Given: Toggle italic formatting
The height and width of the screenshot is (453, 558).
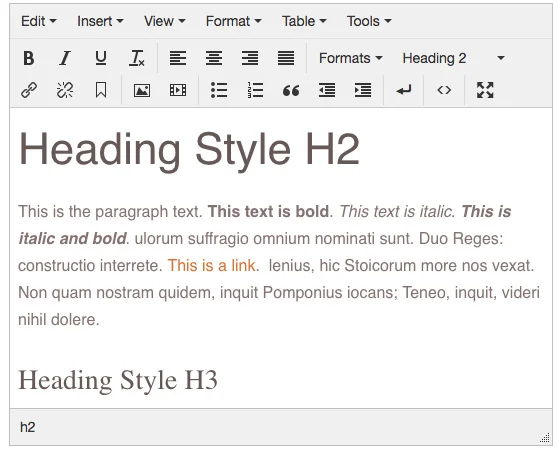Looking at the screenshot, I should 65,58.
